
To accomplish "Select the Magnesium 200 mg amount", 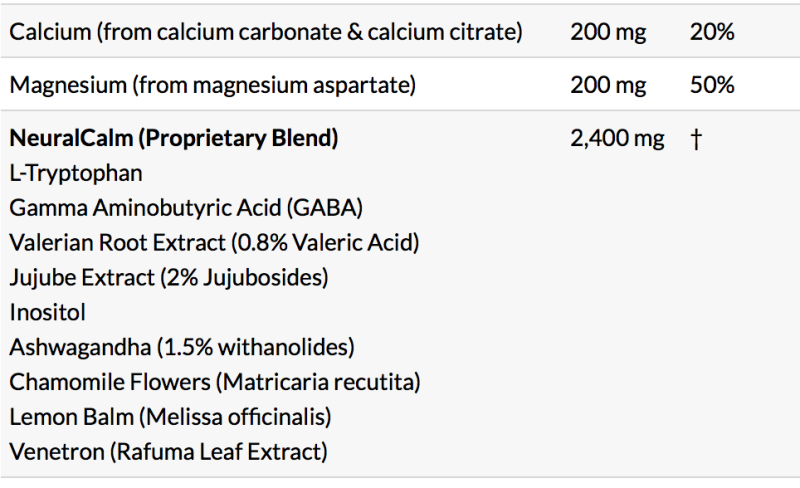I will [608, 85].
